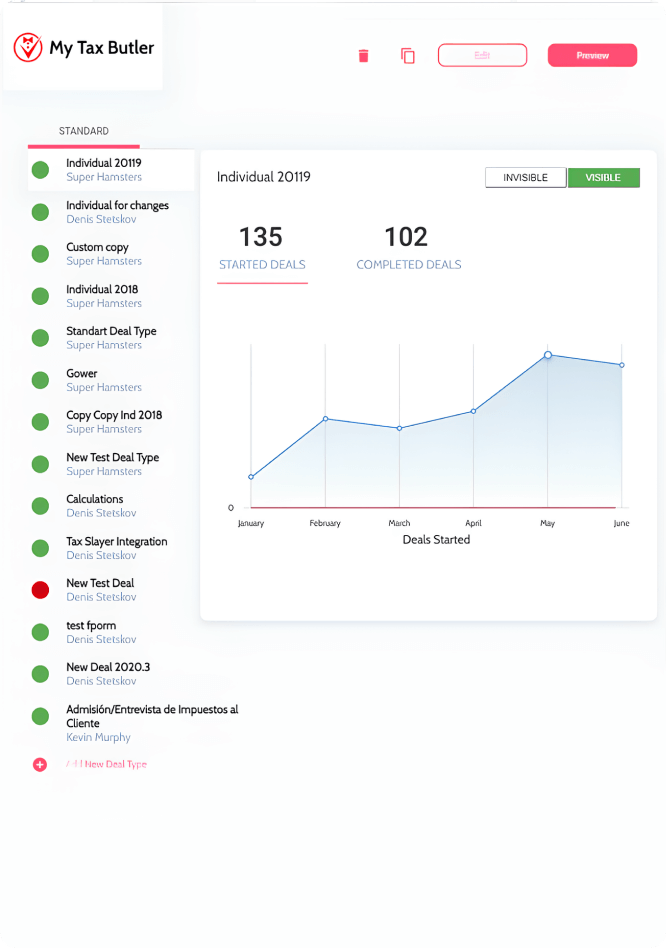Screen dimensions: 666x948
Task: Click green status dot for Individual for changes
Action: [x=40, y=212]
